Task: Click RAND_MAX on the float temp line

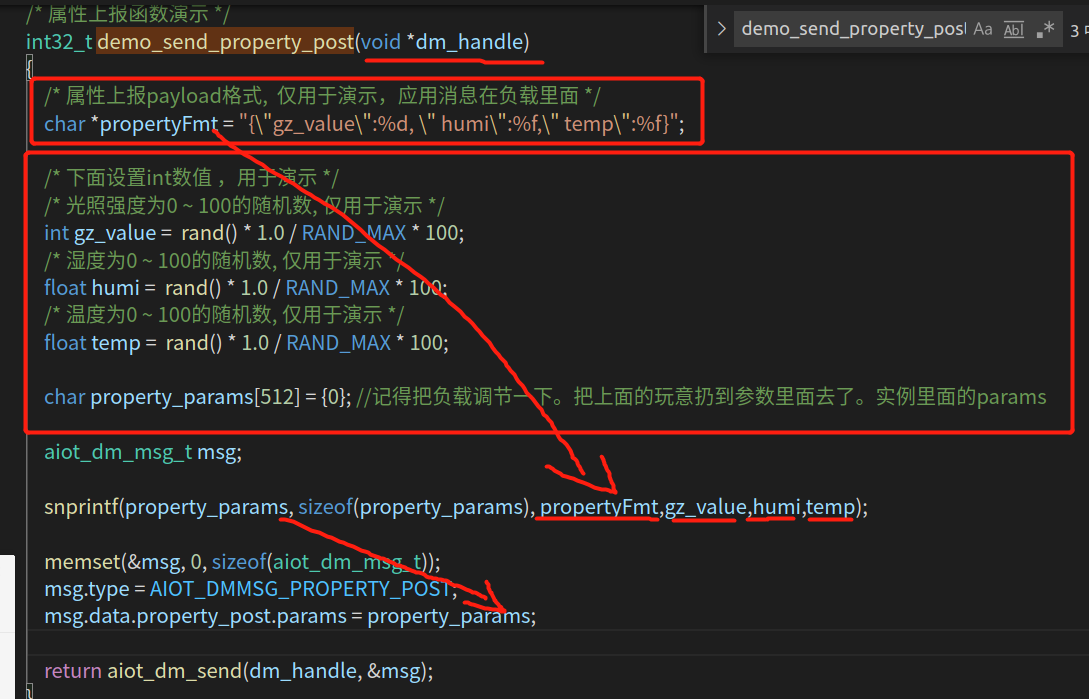Action: click(x=339, y=343)
